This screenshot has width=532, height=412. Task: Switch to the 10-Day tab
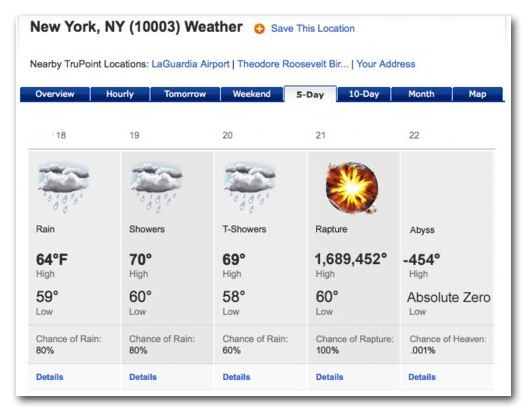(364, 94)
